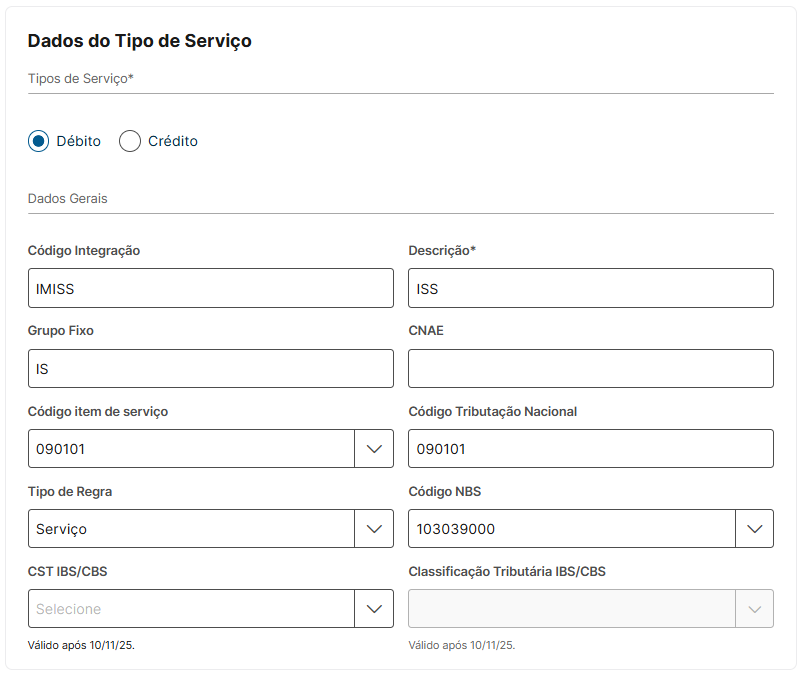803x677 pixels.
Task: Select the Débito radio button
Action: coord(39,141)
